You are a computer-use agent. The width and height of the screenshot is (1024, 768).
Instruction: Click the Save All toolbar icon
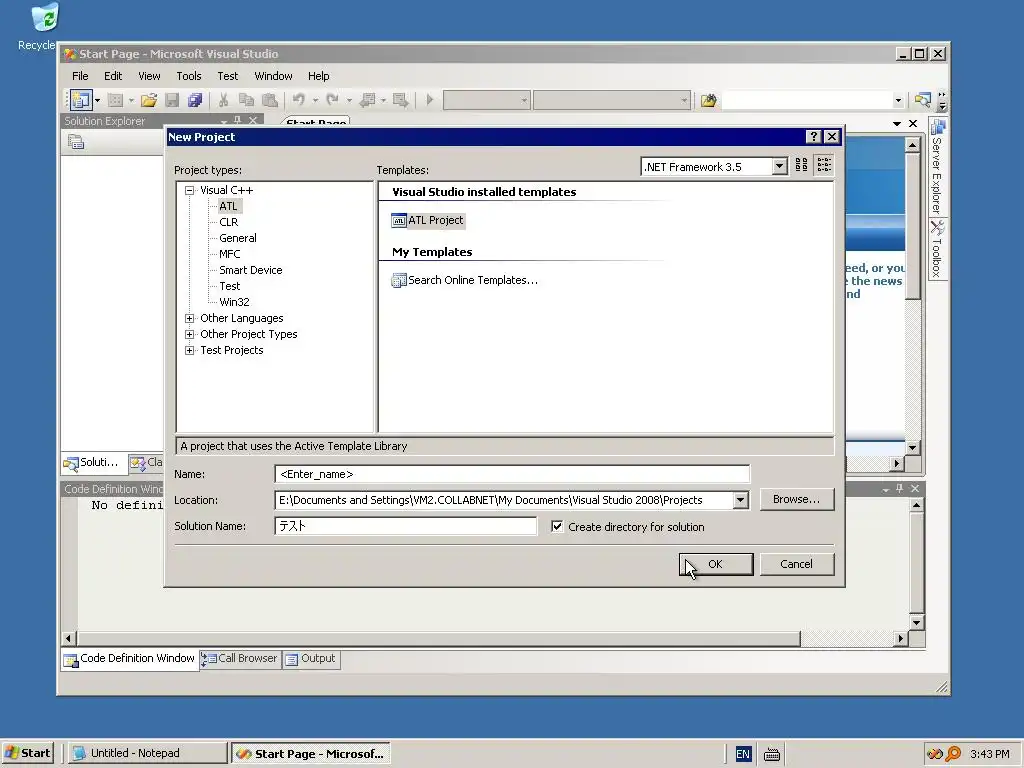click(195, 100)
